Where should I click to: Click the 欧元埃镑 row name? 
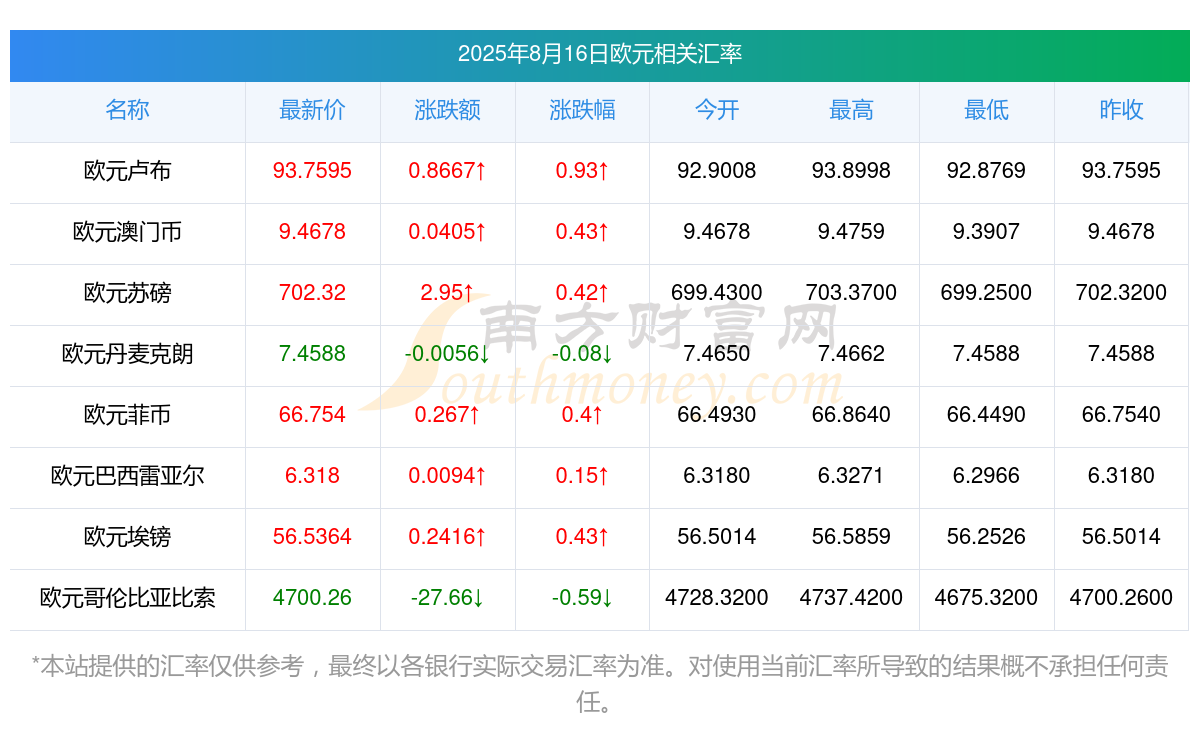coord(127,537)
